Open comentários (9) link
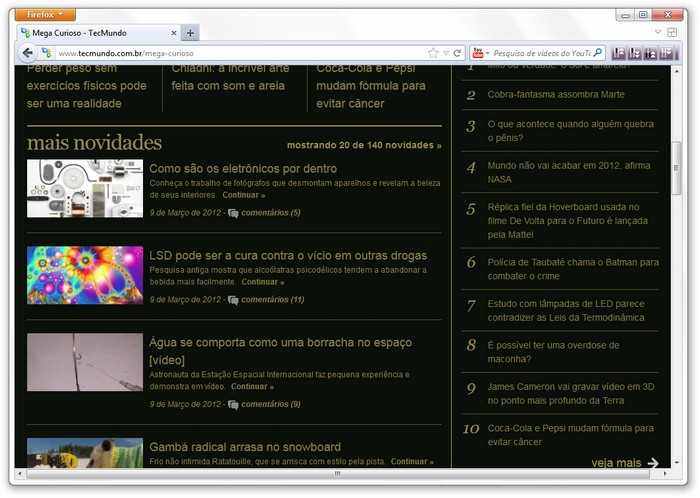700x498 pixels. (x=271, y=404)
